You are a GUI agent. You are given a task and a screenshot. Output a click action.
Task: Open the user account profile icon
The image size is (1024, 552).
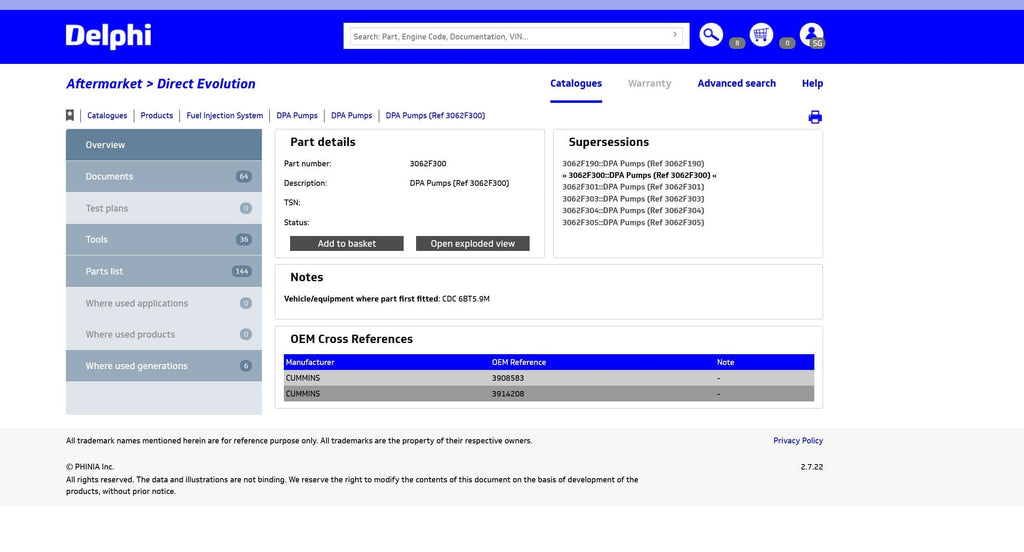point(811,35)
